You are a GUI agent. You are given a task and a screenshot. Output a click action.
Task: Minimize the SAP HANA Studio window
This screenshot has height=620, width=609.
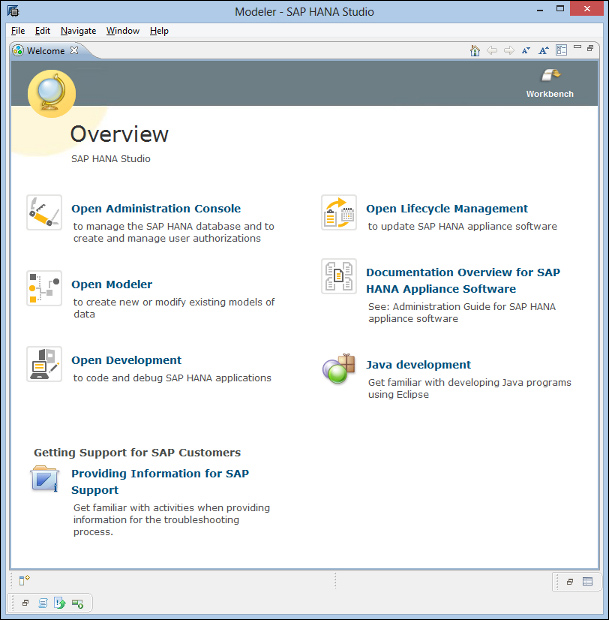point(541,10)
